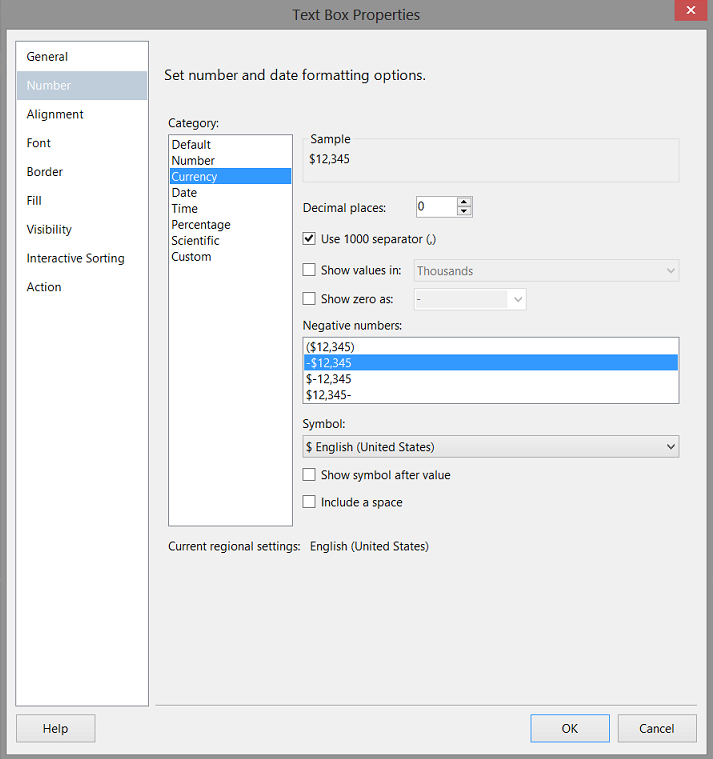This screenshot has width=713, height=759.
Task: Expand the Thousands values dropdown
Action: [670, 270]
